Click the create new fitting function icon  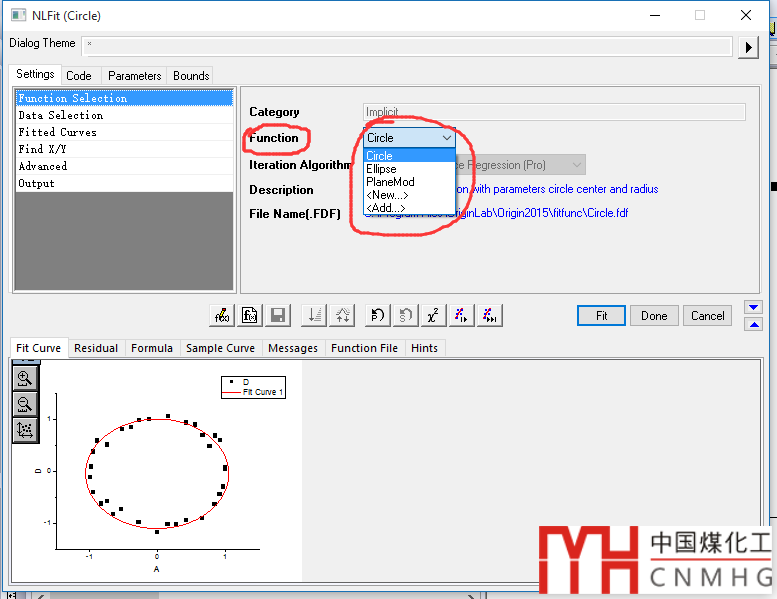click(x=250, y=315)
